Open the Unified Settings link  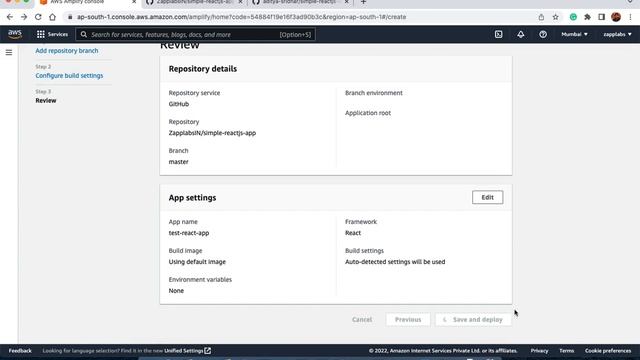(x=187, y=351)
